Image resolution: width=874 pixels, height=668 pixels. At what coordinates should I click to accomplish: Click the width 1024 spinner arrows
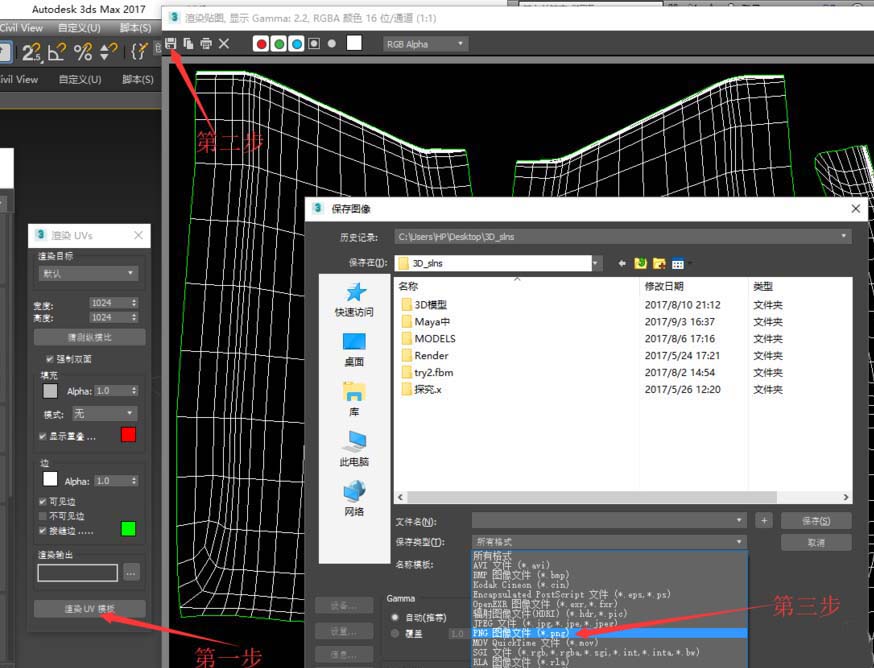[x=134, y=303]
